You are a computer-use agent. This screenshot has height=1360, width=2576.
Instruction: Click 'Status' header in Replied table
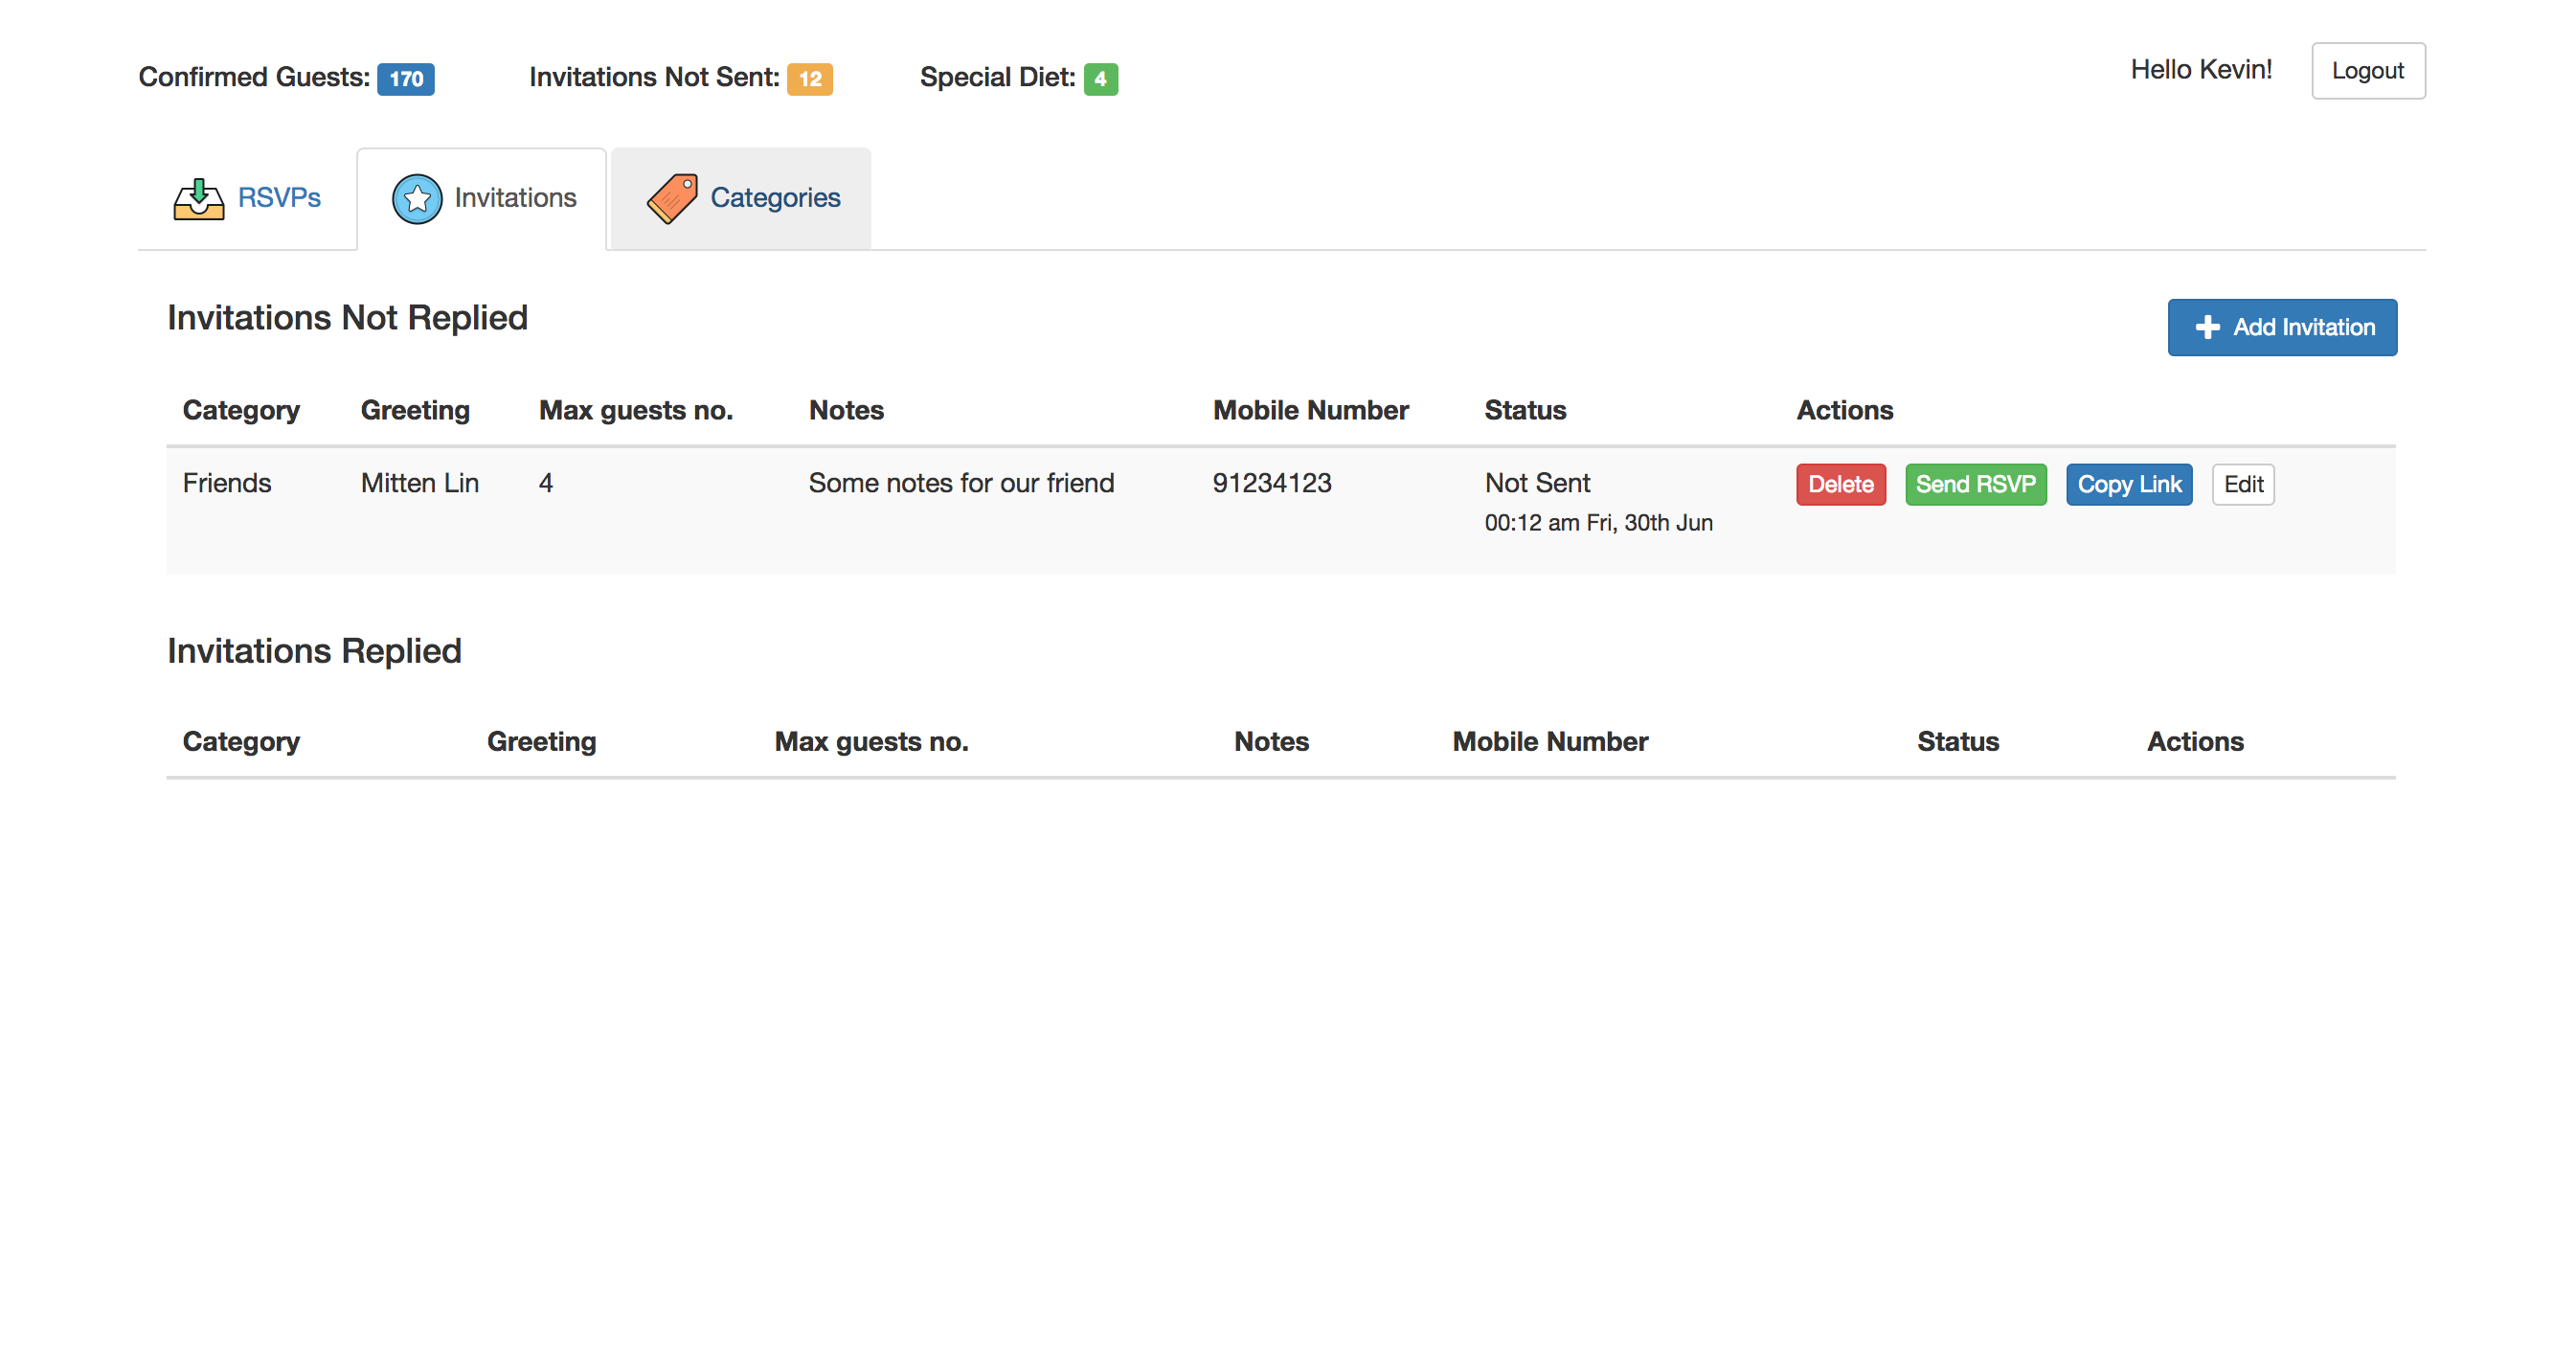pos(1957,742)
